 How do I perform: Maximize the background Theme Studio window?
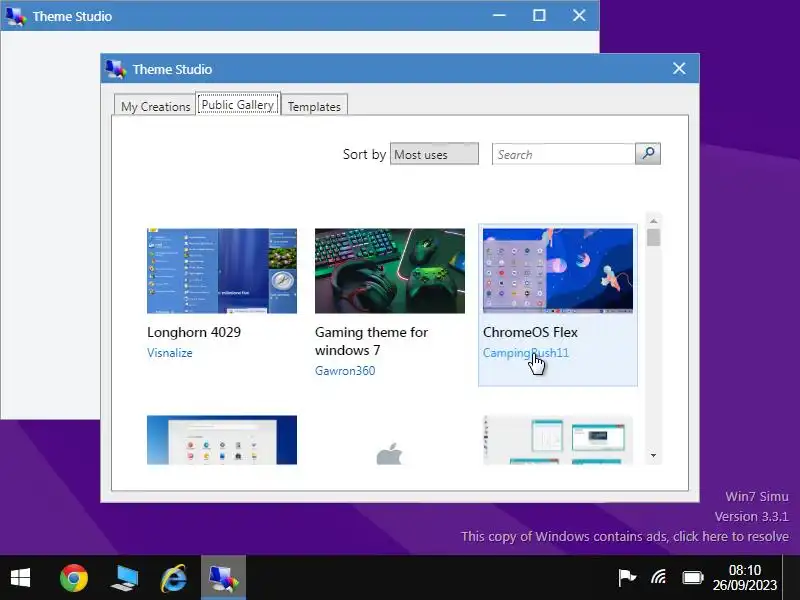coord(539,15)
